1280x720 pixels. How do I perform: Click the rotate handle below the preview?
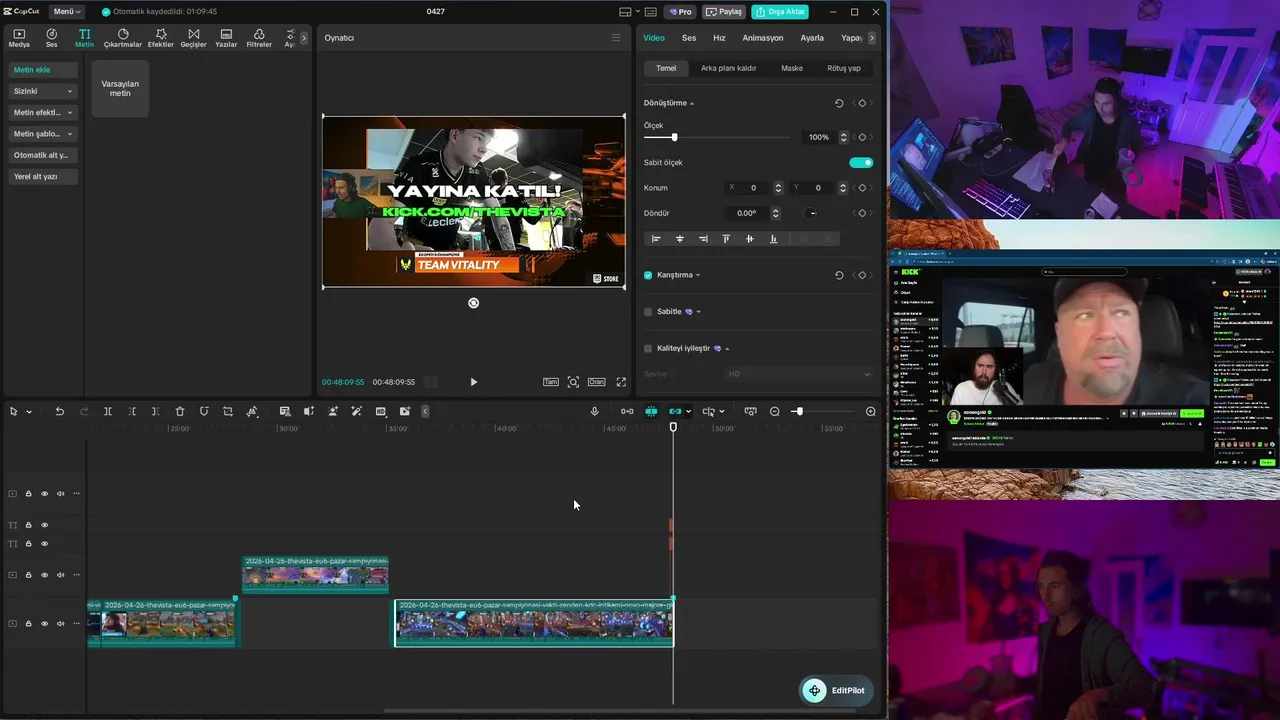(473, 303)
